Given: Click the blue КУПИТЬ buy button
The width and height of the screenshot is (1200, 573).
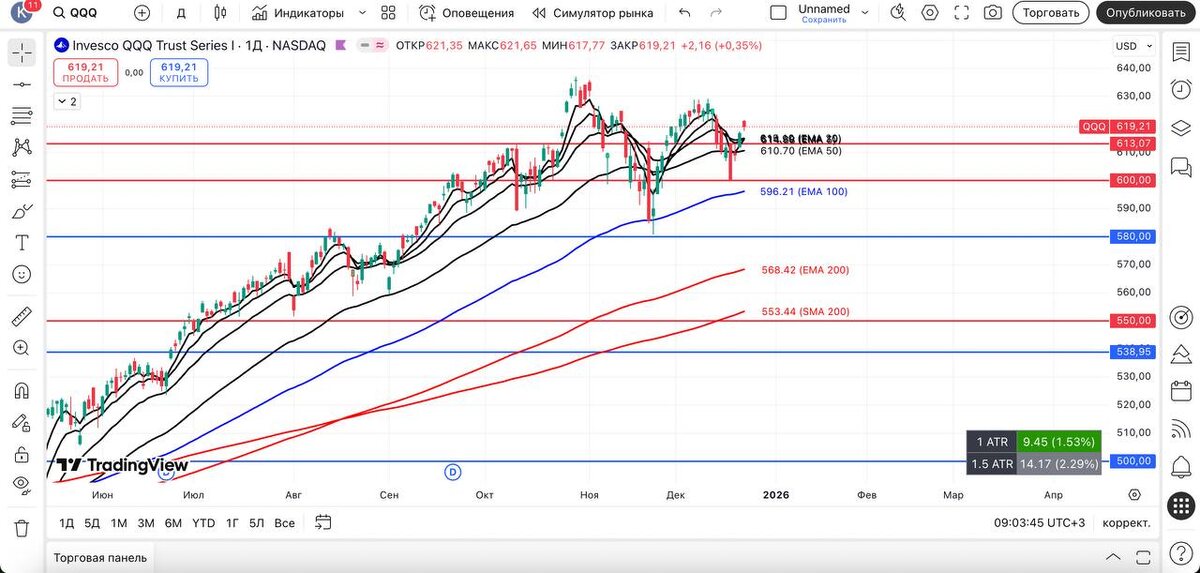Looking at the screenshot, I should point(179,72).
